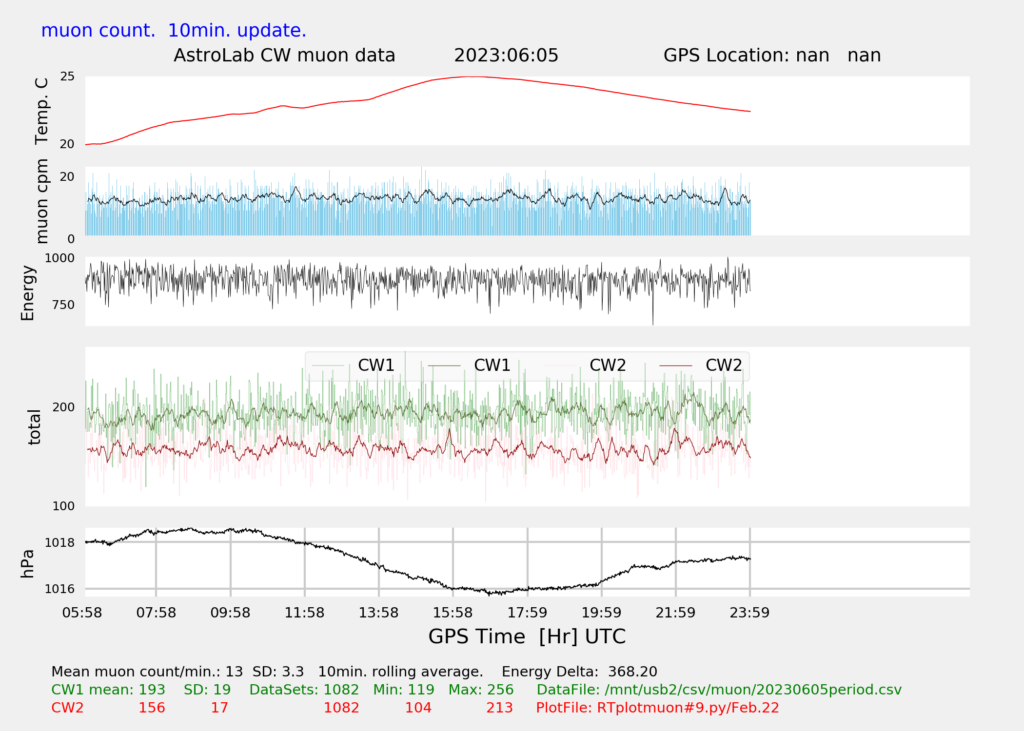Click the blue 'muon count. 10min. update.' heading
This screenshot has height=731, width=1024.
click(174, 31)
